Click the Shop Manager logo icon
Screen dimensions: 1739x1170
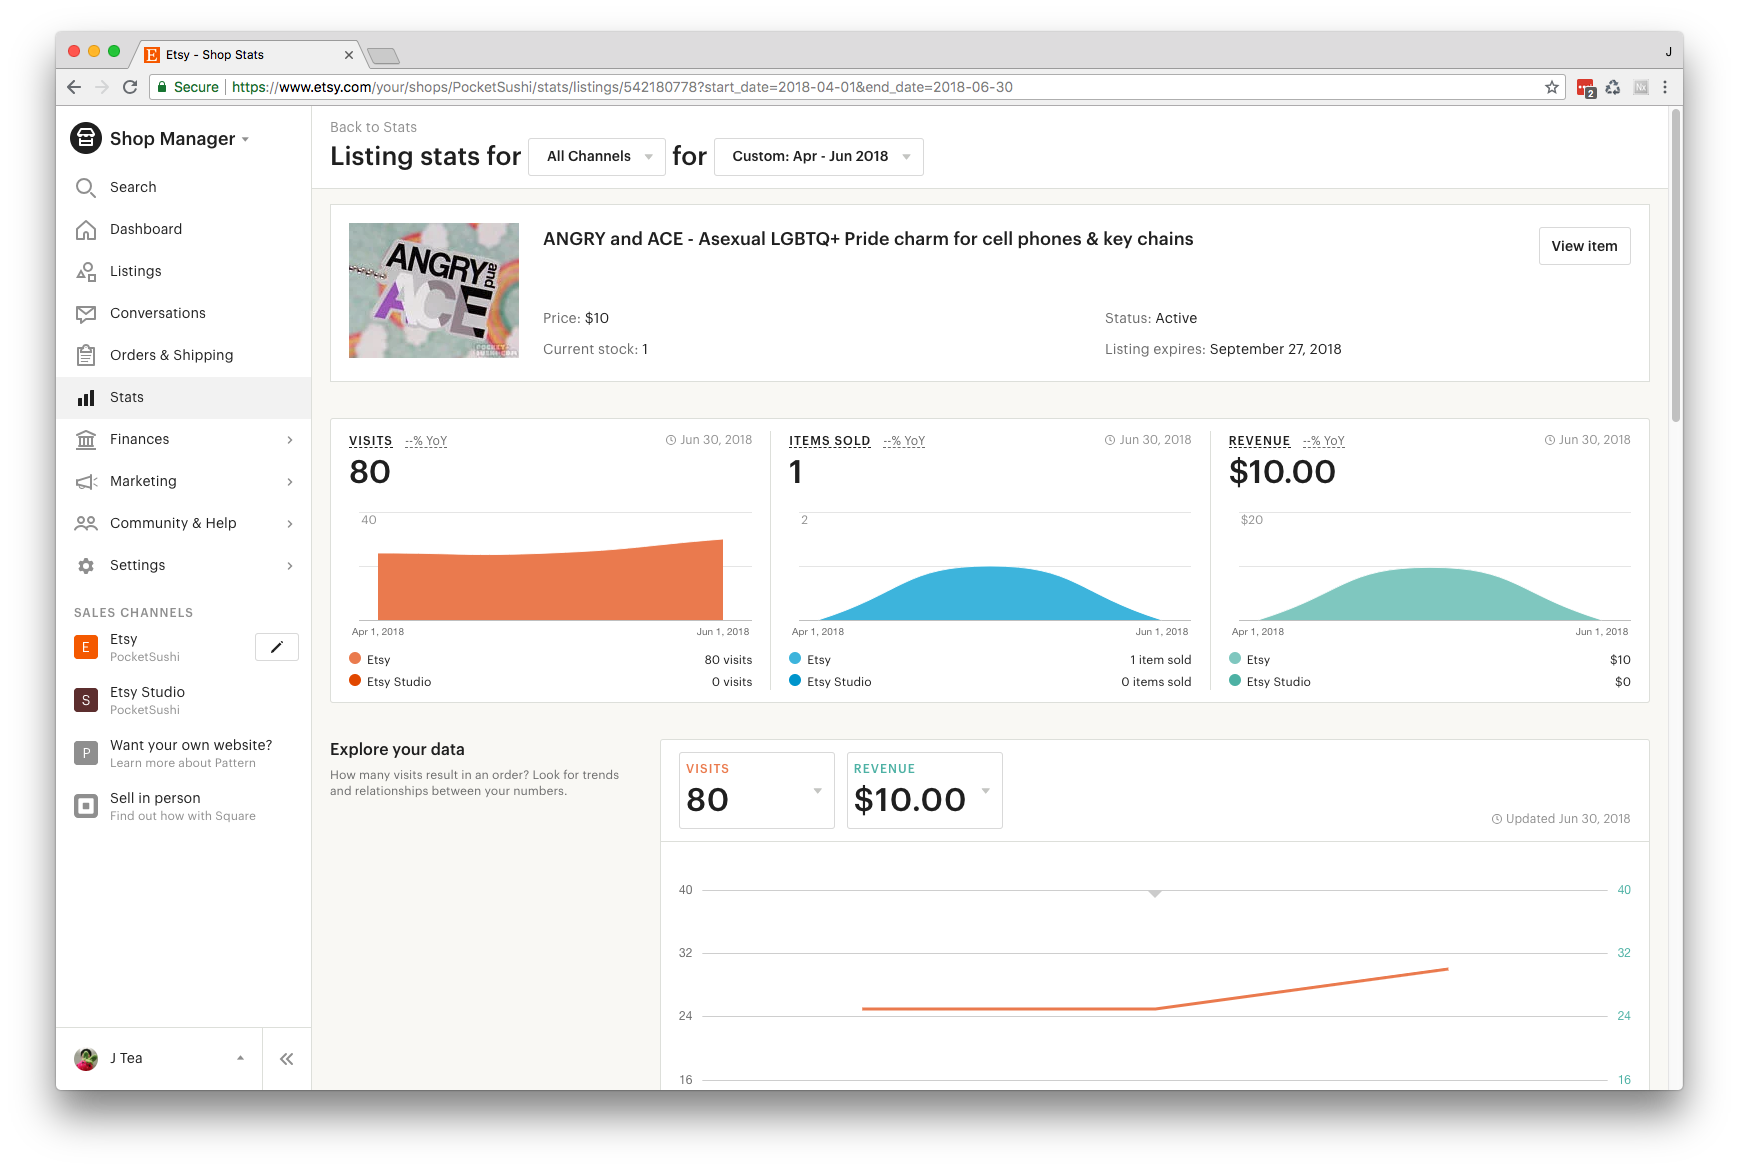coord(86,138)
